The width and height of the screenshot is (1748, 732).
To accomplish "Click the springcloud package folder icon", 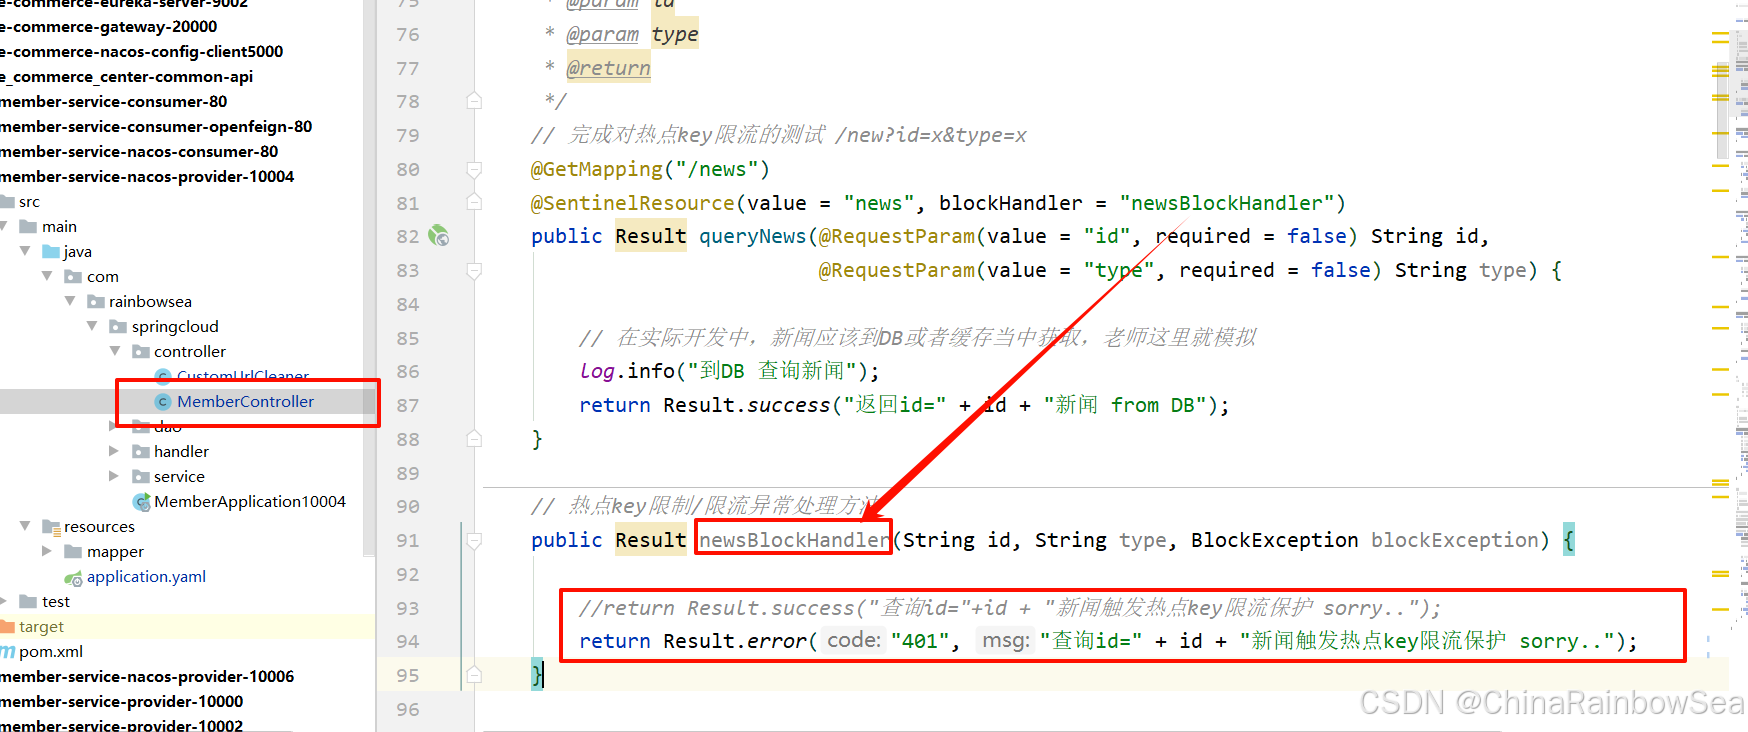I will point(118,327).
